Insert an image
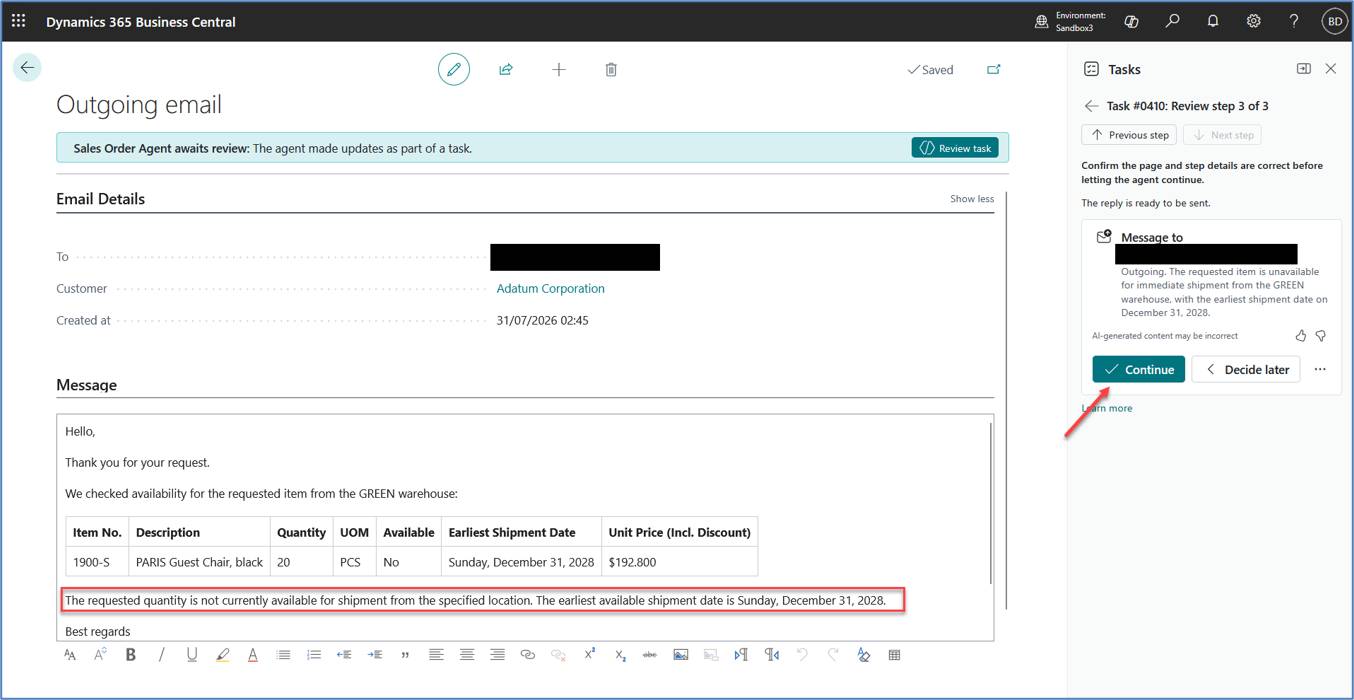1354x700 pixels. click(681, 655)
